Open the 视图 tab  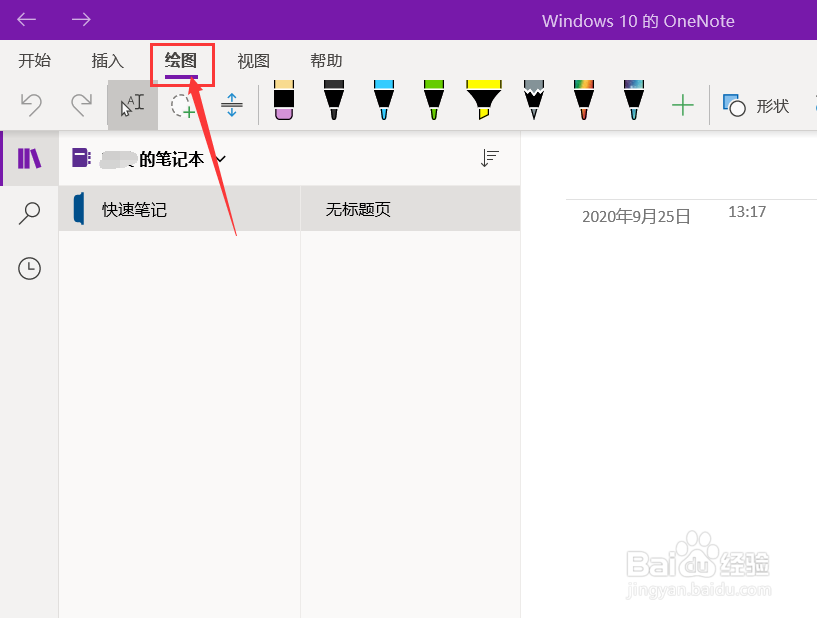[253, 60]
